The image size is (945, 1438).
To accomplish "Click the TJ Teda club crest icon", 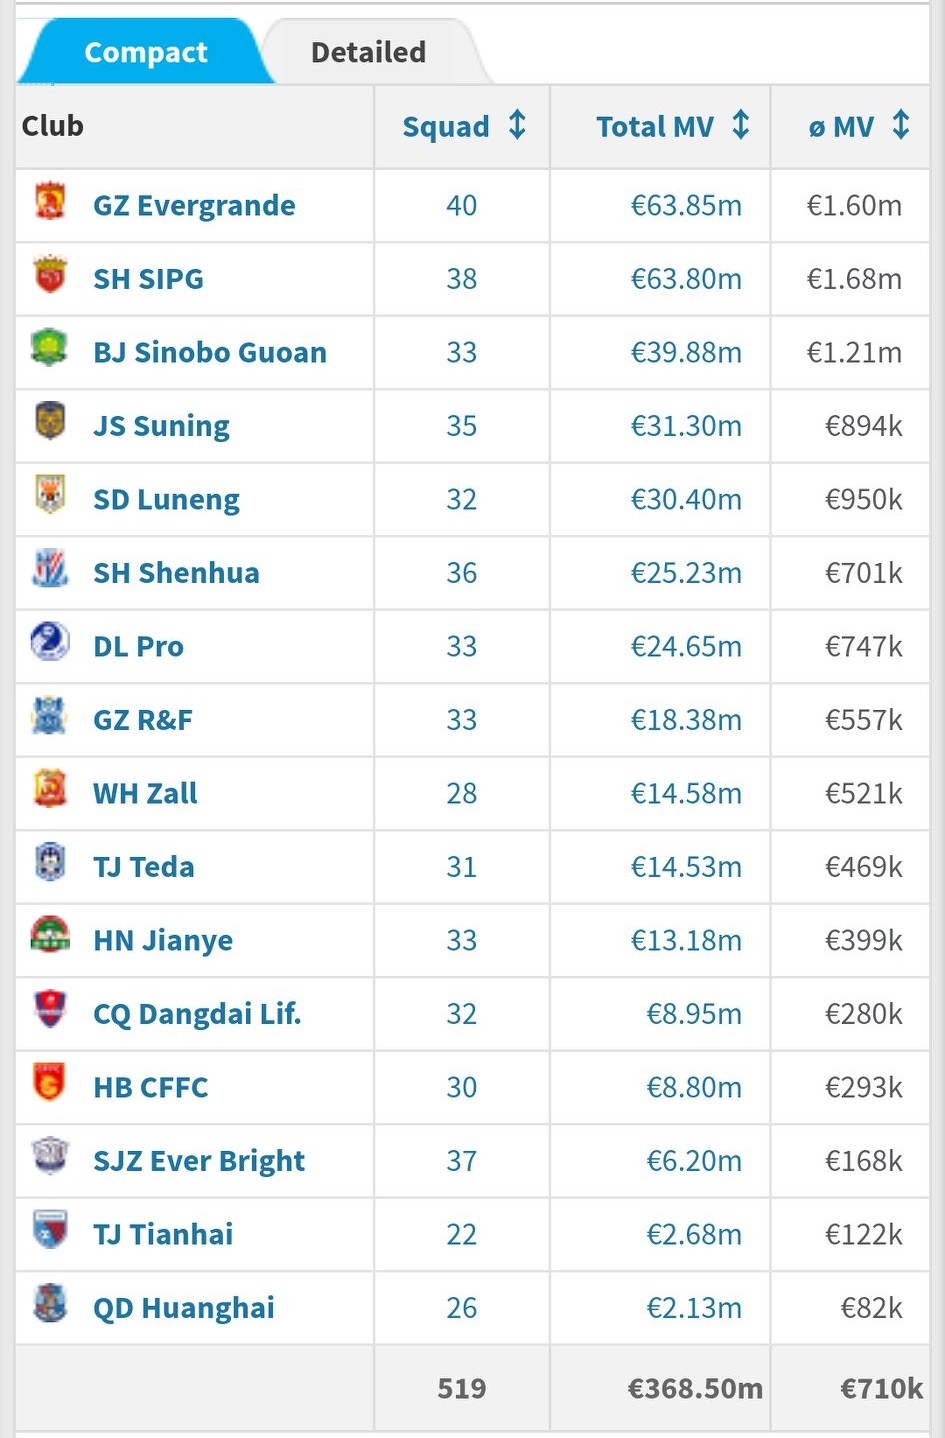I will 50,862.
